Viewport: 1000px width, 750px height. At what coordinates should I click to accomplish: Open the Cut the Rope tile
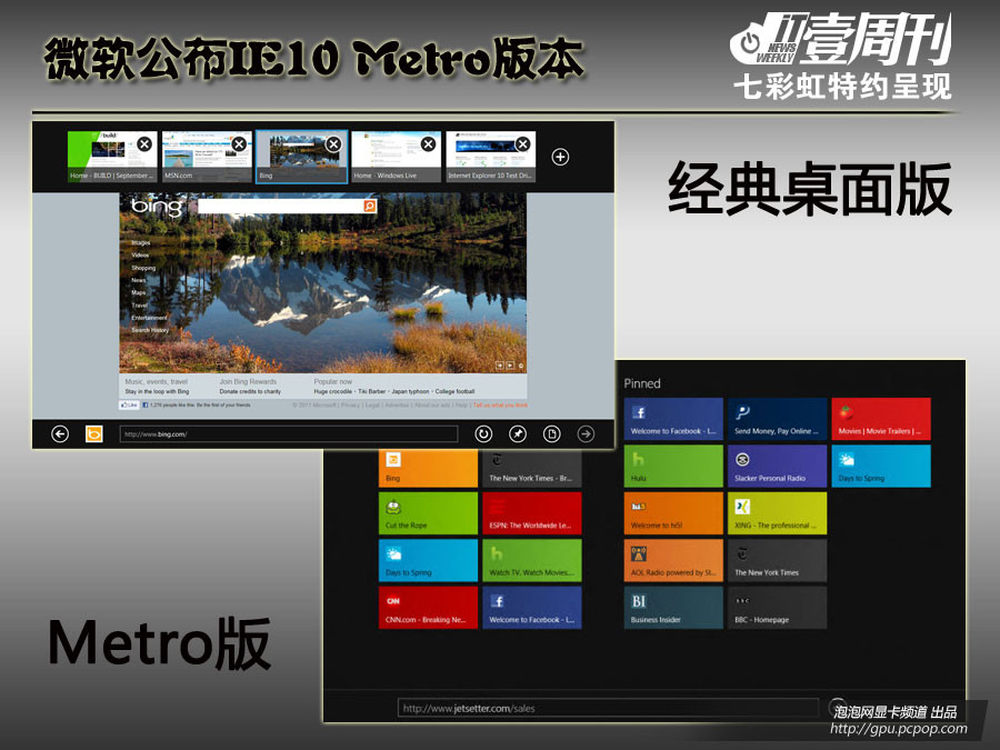428,513
